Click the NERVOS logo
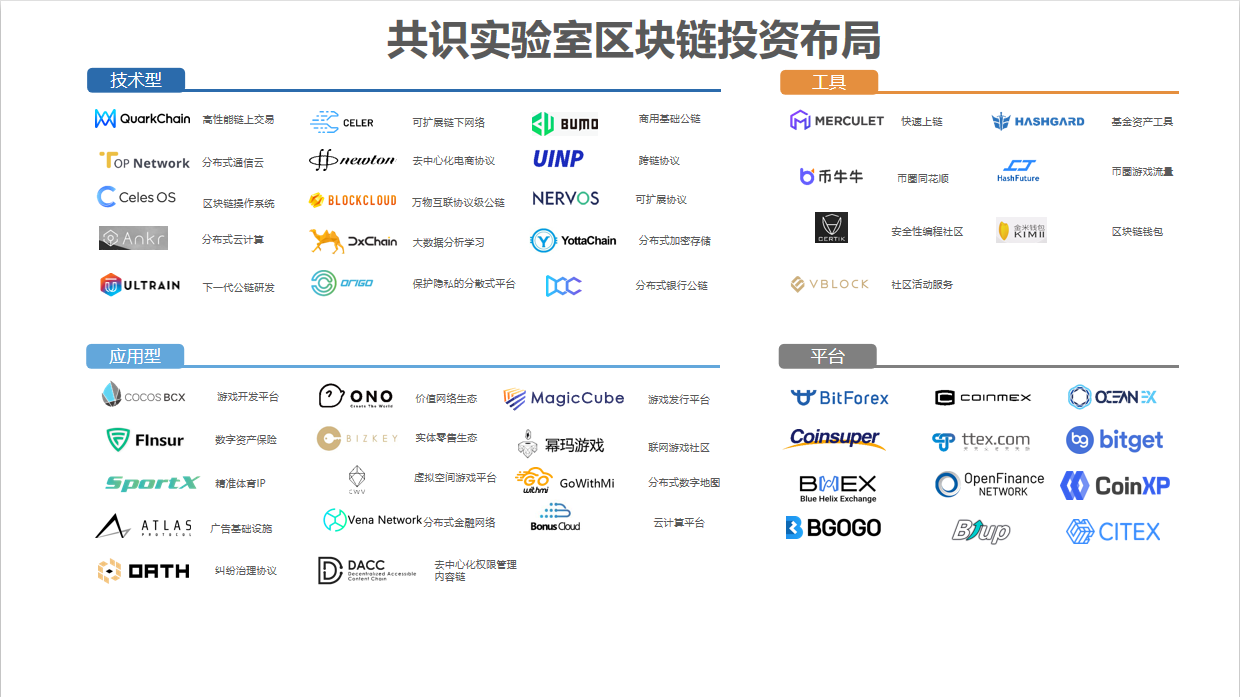Viewport: 1240px width, 697px height. [566, 198]
